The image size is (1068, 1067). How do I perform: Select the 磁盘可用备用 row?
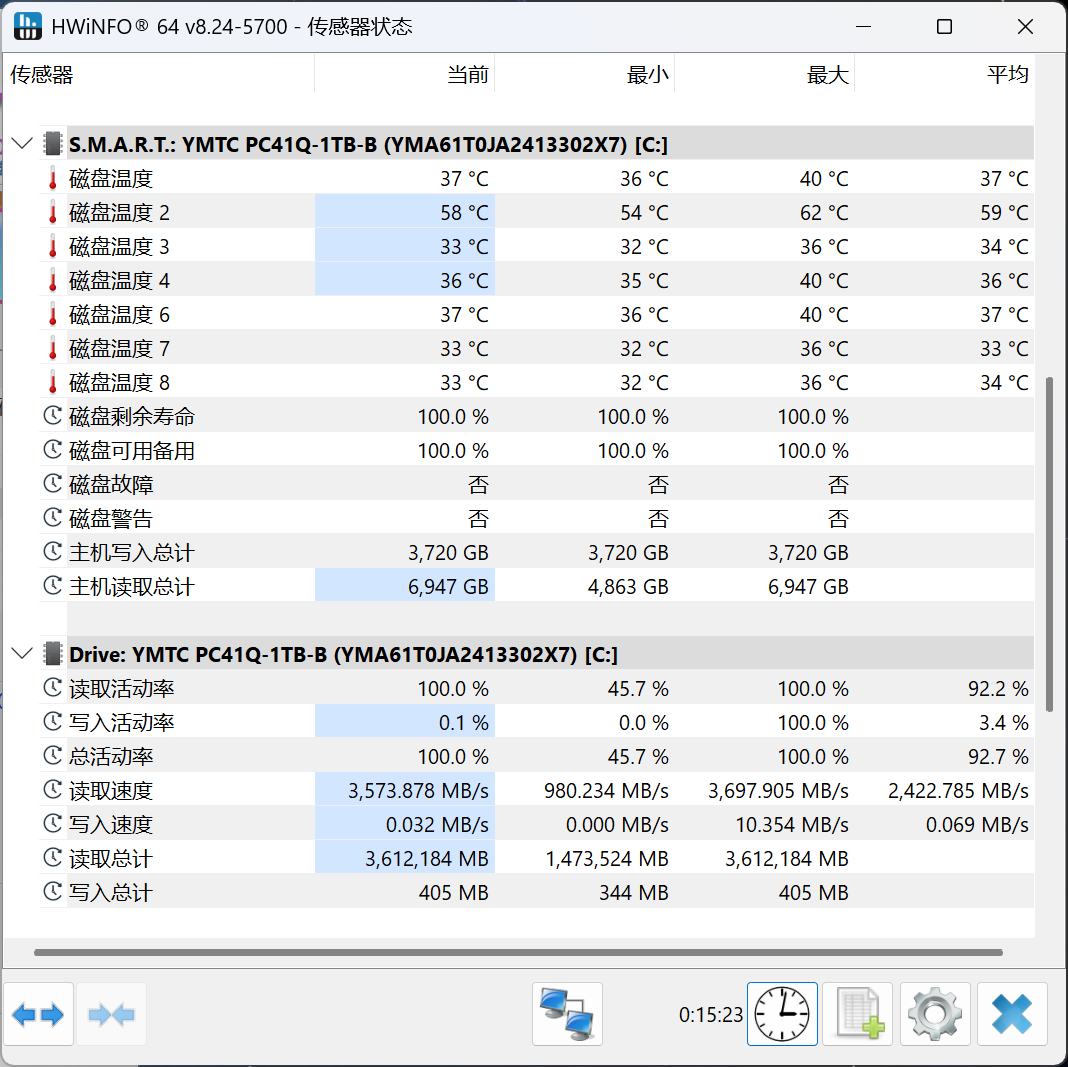(537, 450)
